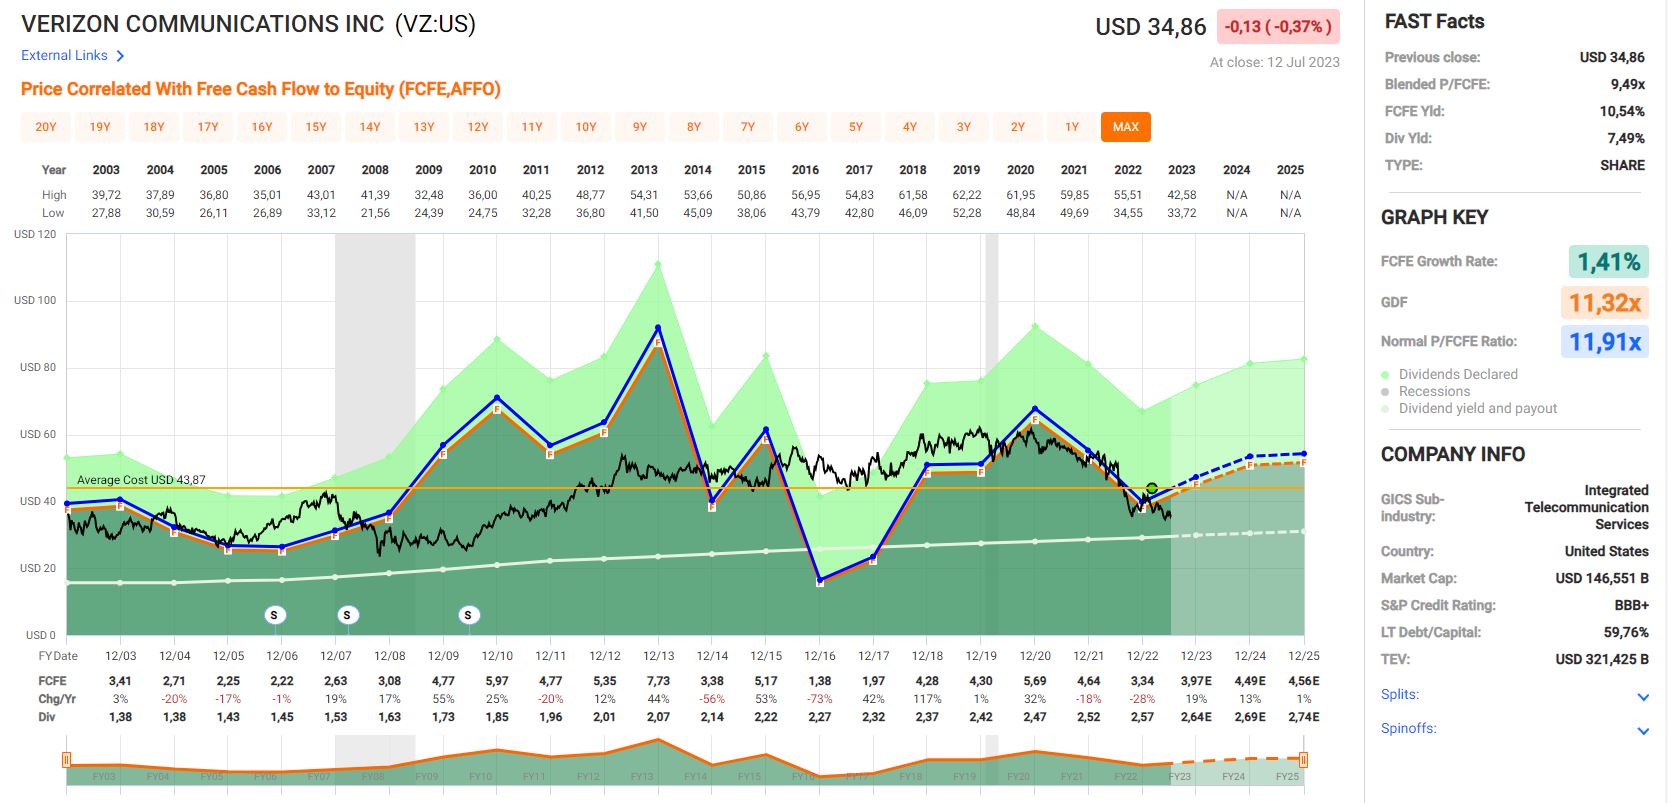Toggle Dividend yield and payout legend dot
Screen dimensions: 1668x803
tap(1385, 409)
